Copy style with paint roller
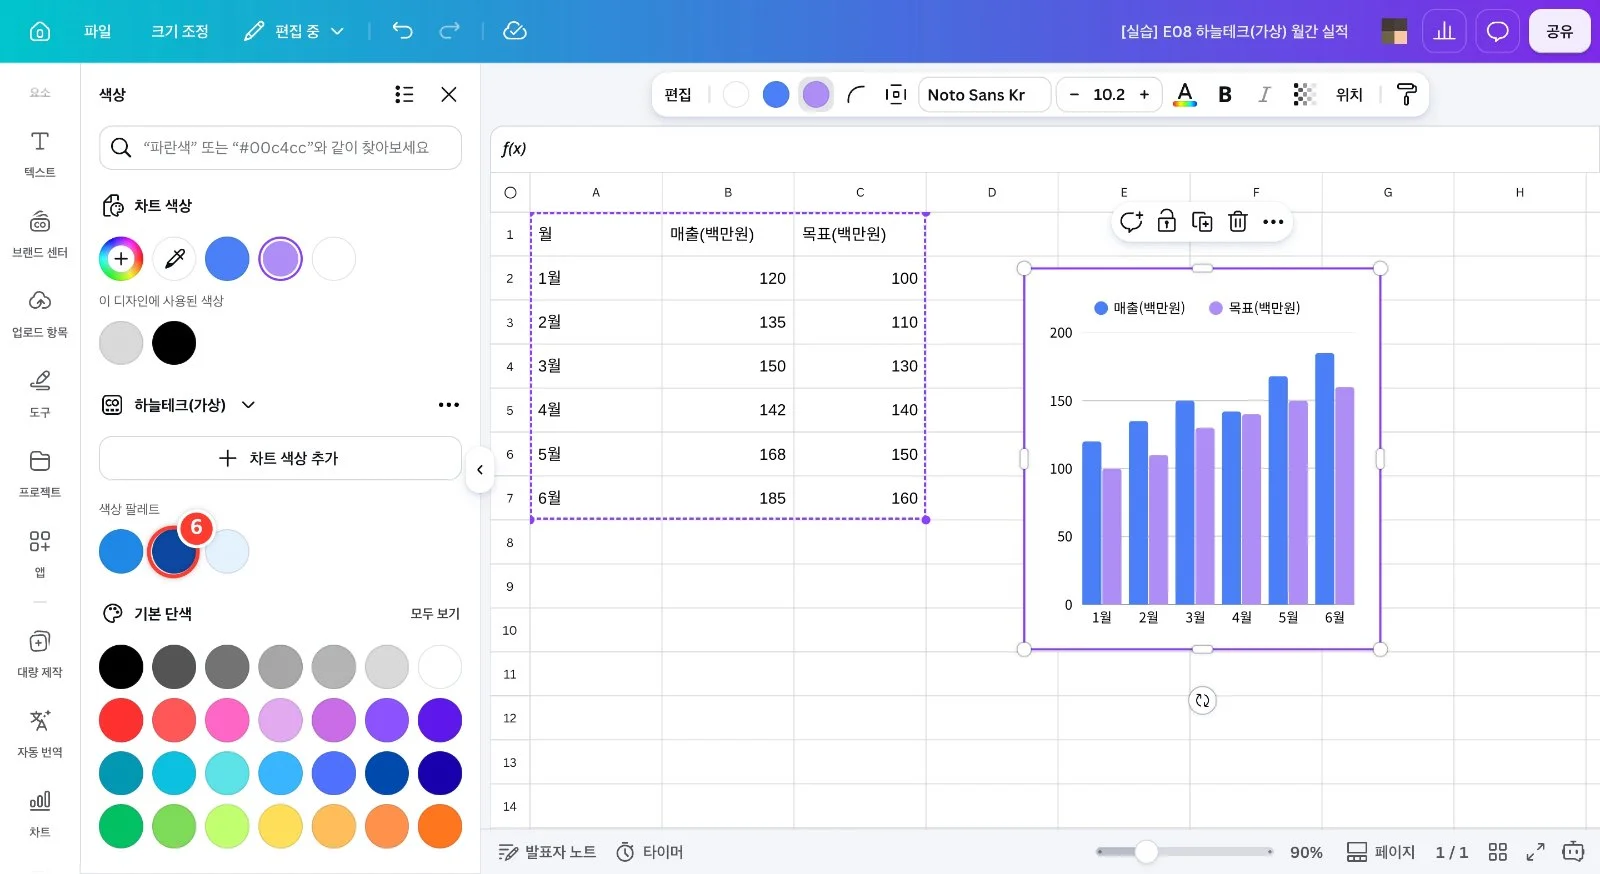Viewport: 1600px width, 874px height. tap(1407, 95)
